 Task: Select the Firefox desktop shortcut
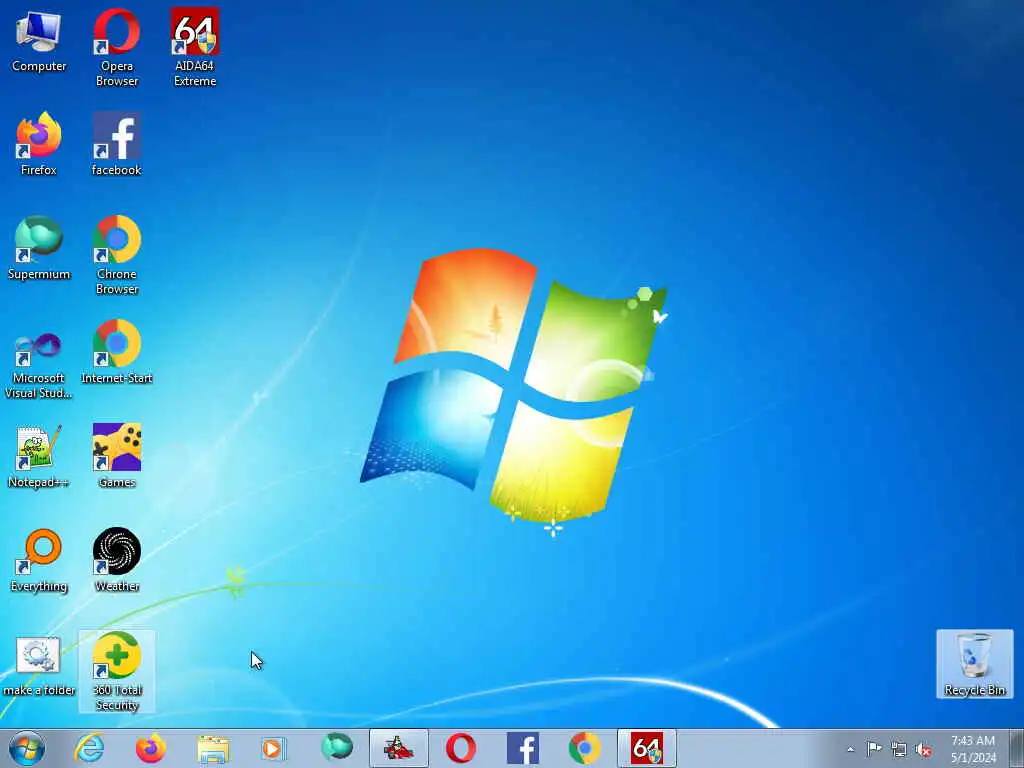pos(39,144)
